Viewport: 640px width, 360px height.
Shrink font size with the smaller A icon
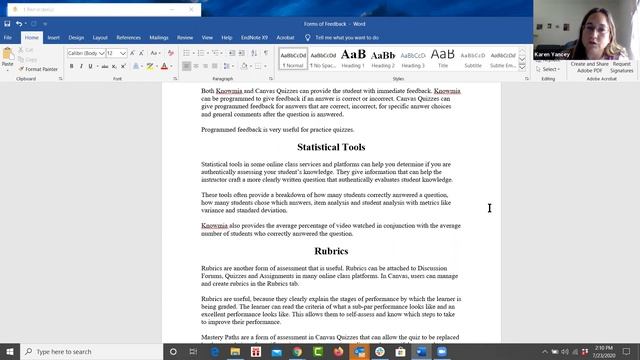(141, 53)
